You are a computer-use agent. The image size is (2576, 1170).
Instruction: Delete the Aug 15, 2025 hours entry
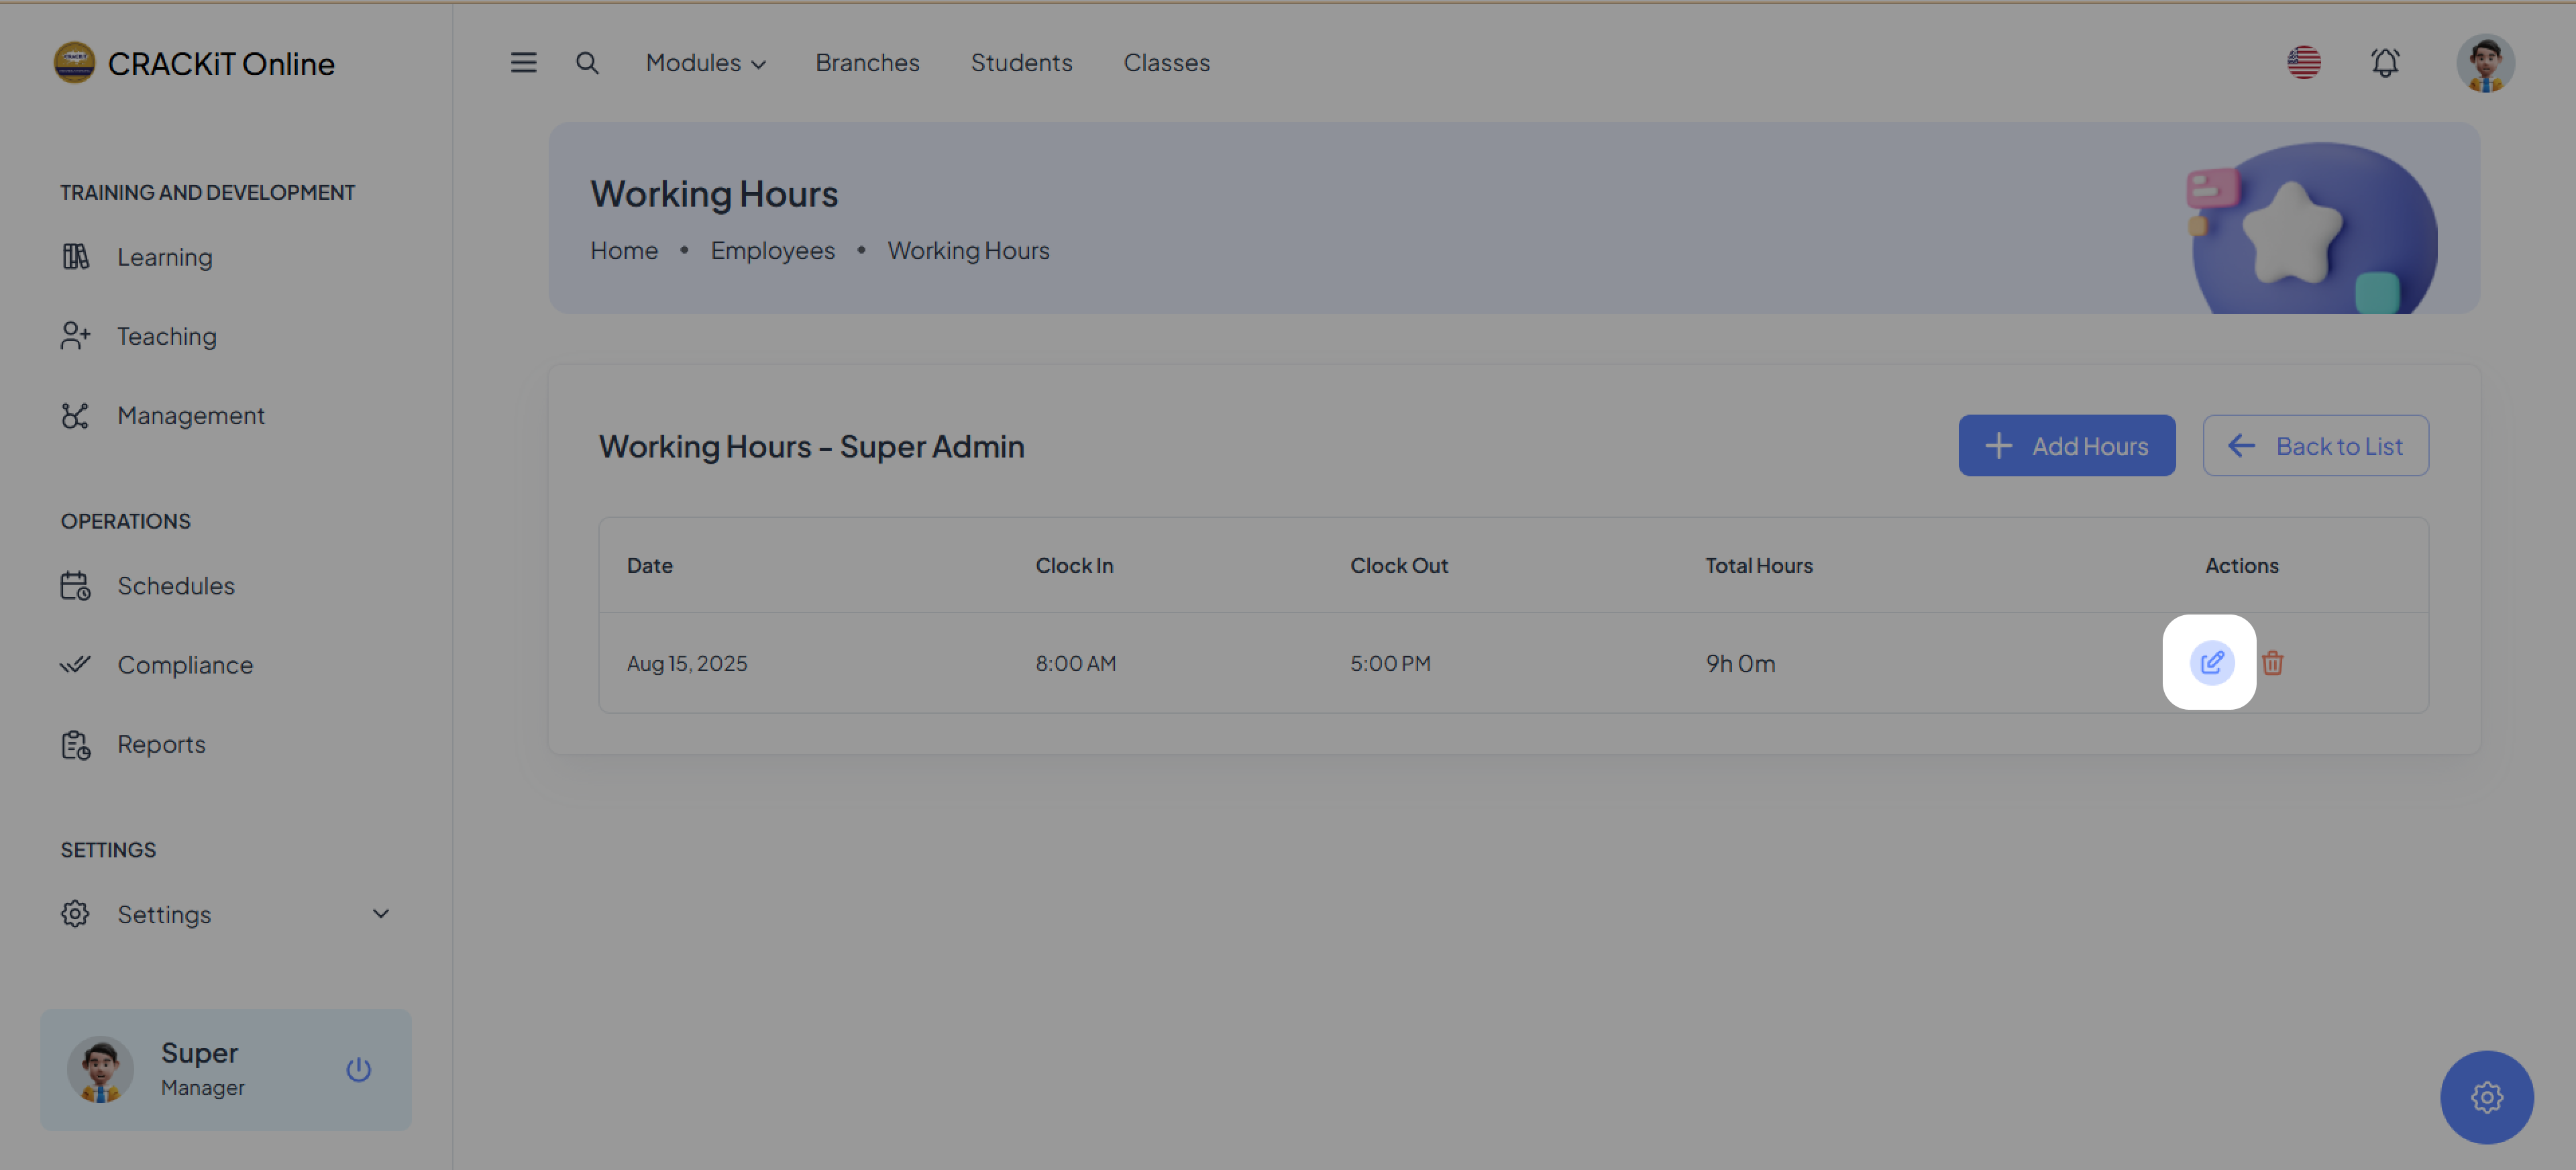(x=2272, y=663)
